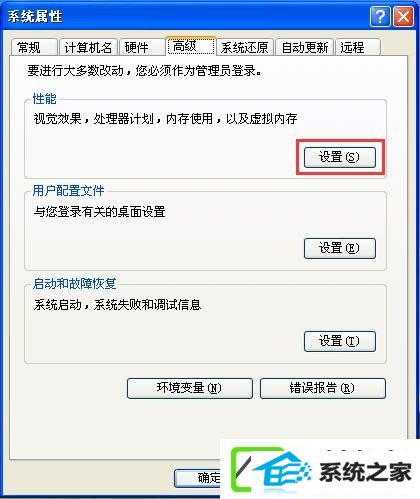420x499 pixels.
Task: Open 环境变量(N) dialog
Action: pos(190,388)
